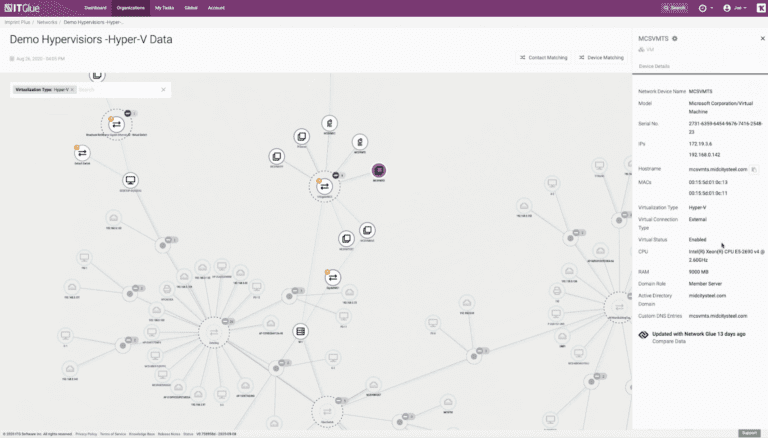Open Status footer link
The image size is (768, 438).
click(x=189, y=434)
